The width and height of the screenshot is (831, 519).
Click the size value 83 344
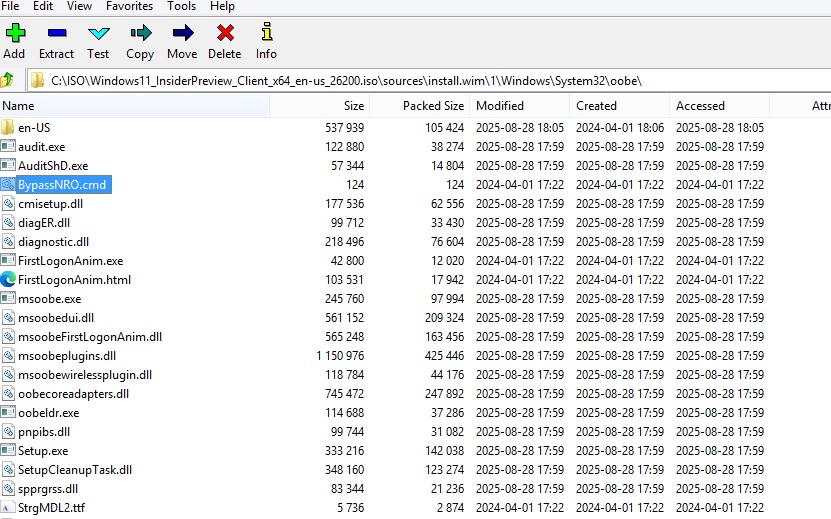348,489
